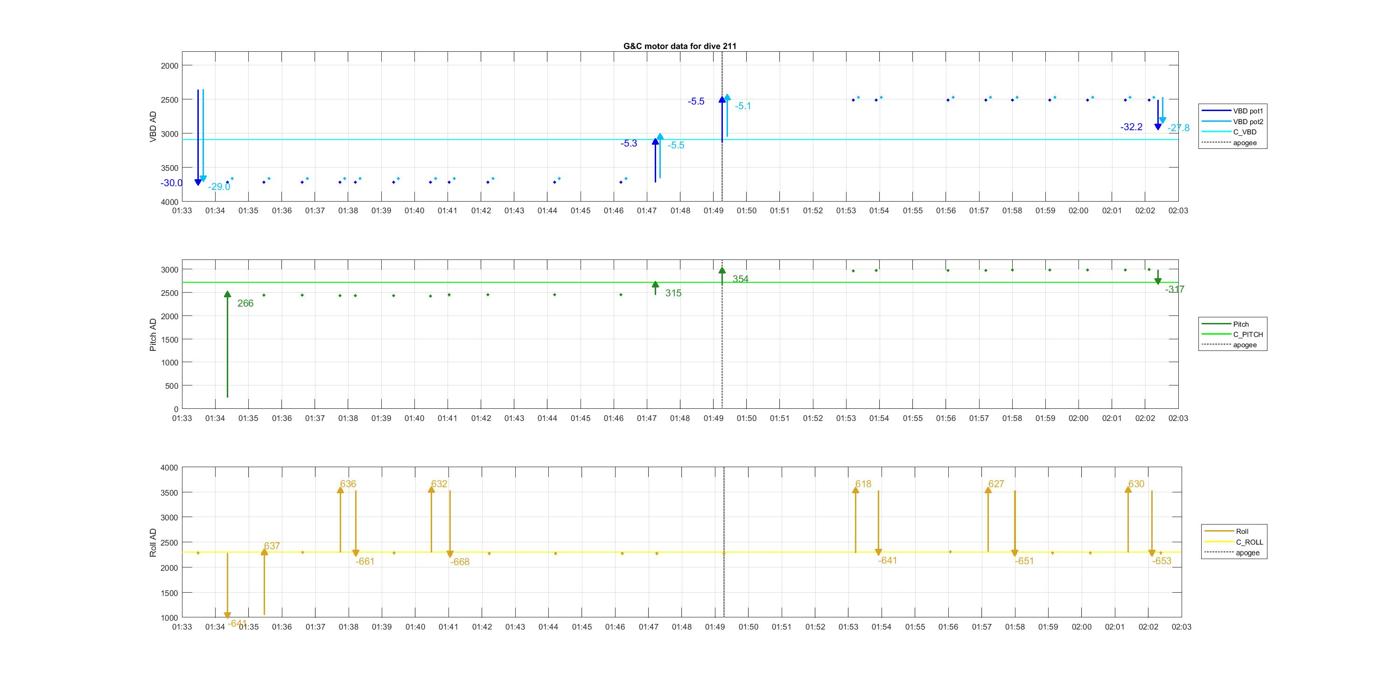The image size is (1400, 693).
Task: Click the -668 roll label
Action: pyautogui.click(x=460, y=563)
